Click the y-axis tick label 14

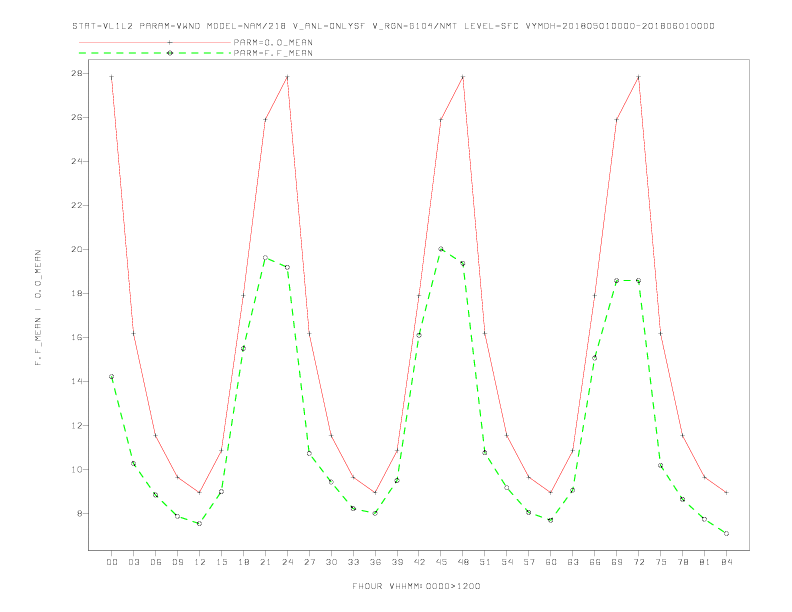click(77, 381)
